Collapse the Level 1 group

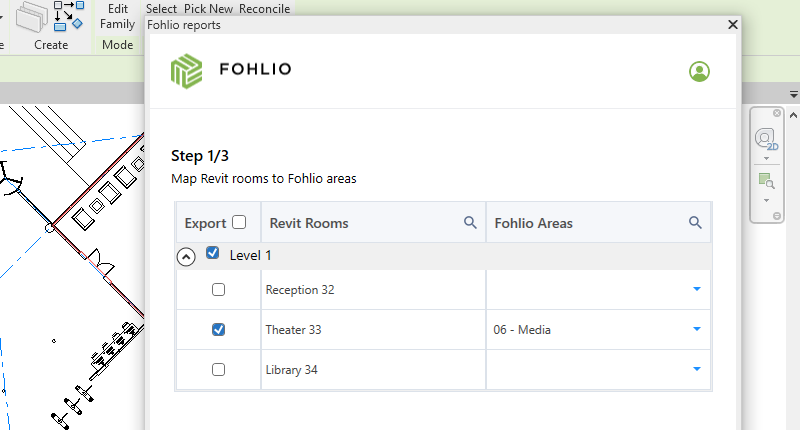(186, 257)
